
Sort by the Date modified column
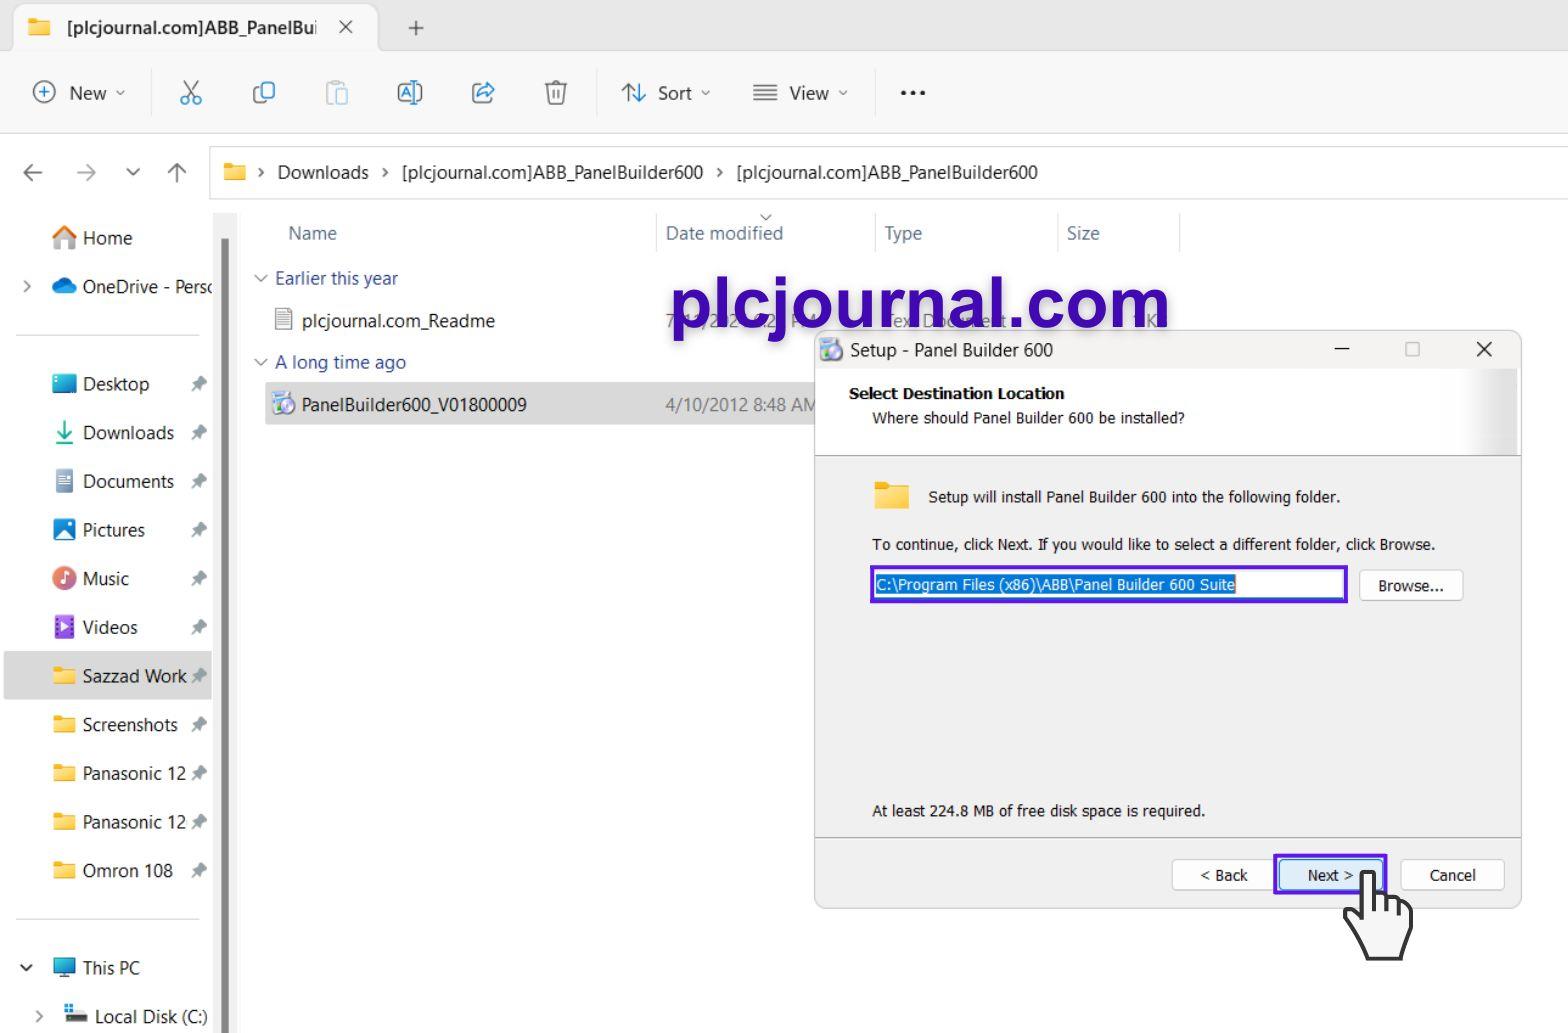point(724,233)
